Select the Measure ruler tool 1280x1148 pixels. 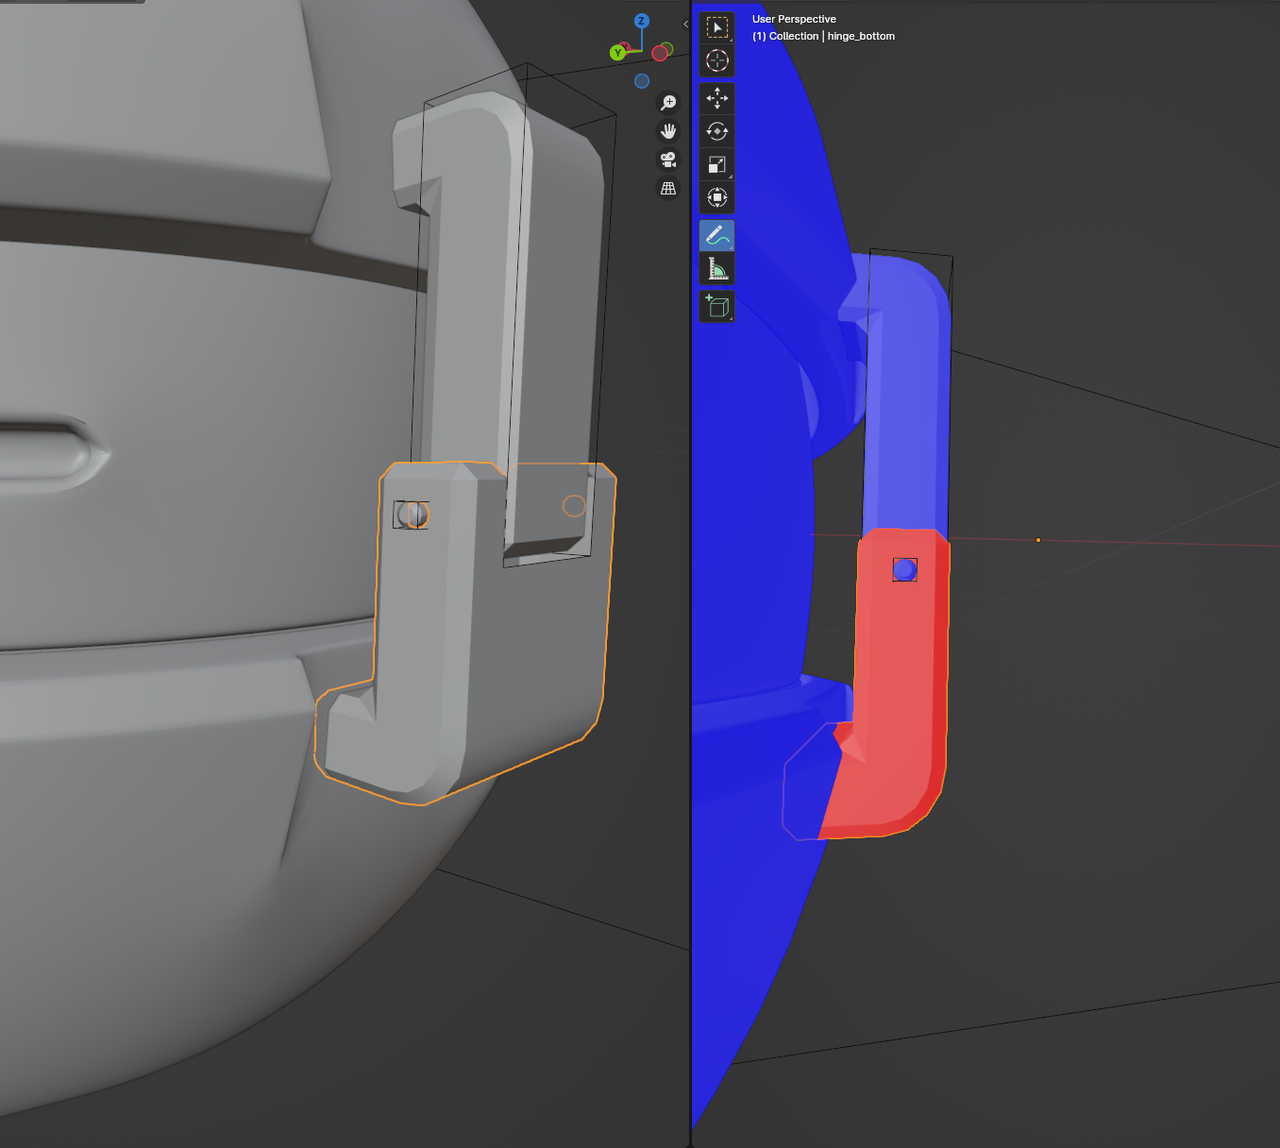[717, 268]
